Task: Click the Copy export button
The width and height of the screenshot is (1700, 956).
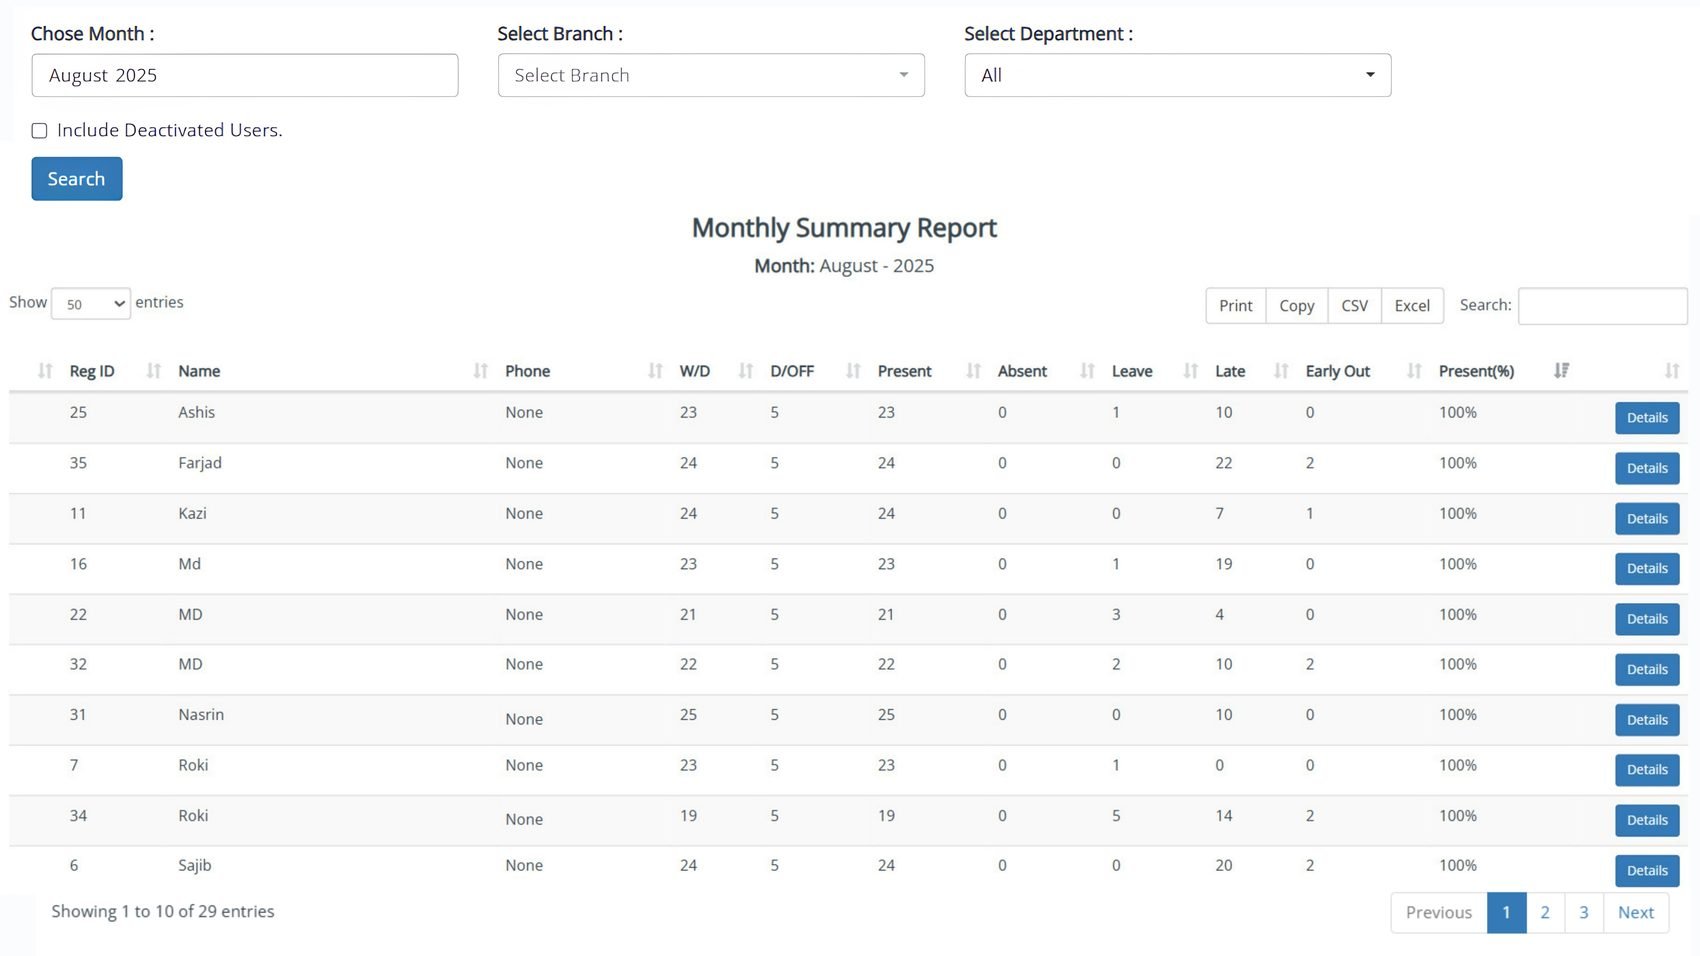Action: click(1297, 306)
